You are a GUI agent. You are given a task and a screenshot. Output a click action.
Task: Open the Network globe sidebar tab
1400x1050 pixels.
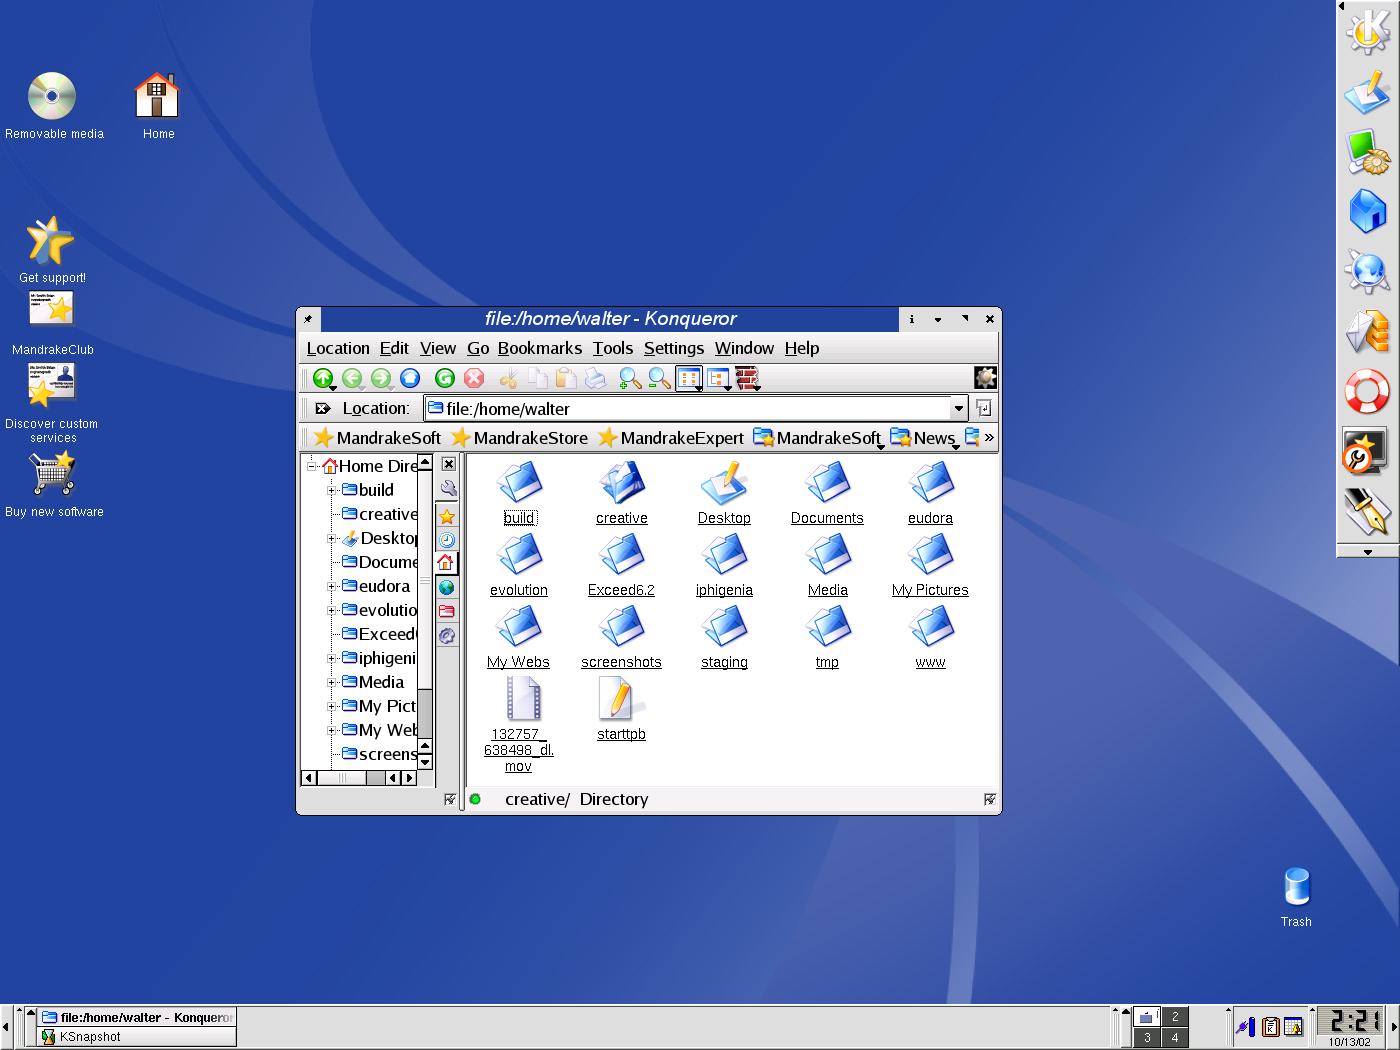pos(447,587)
